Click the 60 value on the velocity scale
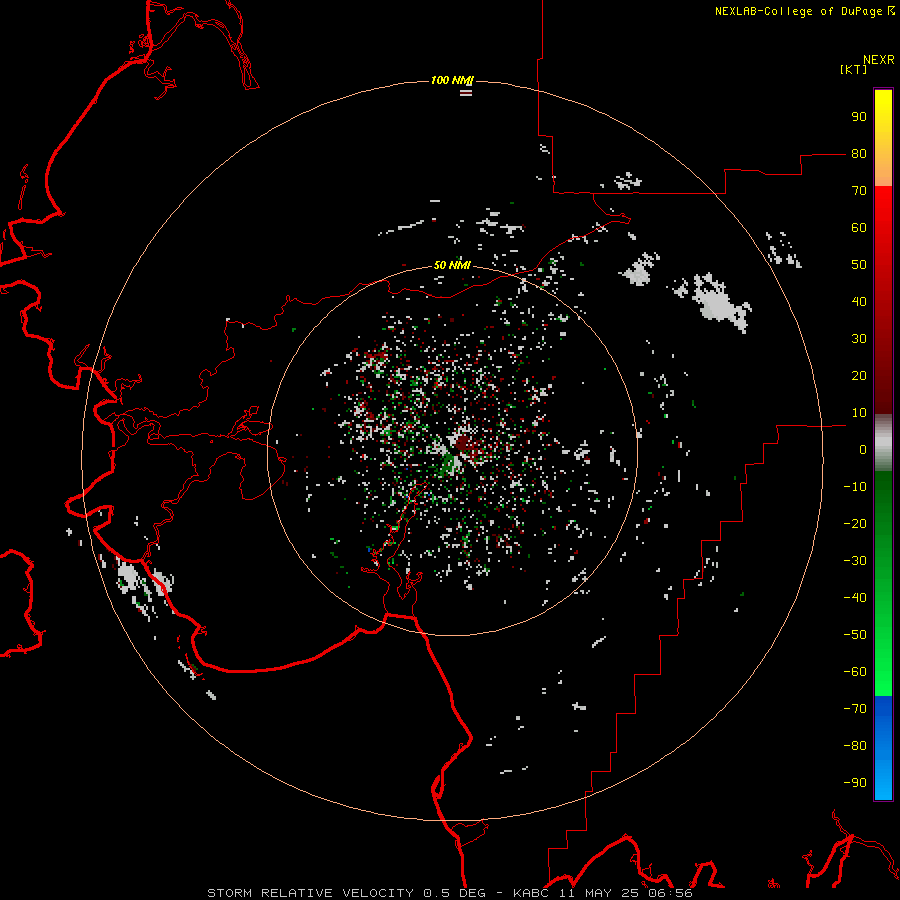The image size is (900, 900). click(x=859, y=228)
